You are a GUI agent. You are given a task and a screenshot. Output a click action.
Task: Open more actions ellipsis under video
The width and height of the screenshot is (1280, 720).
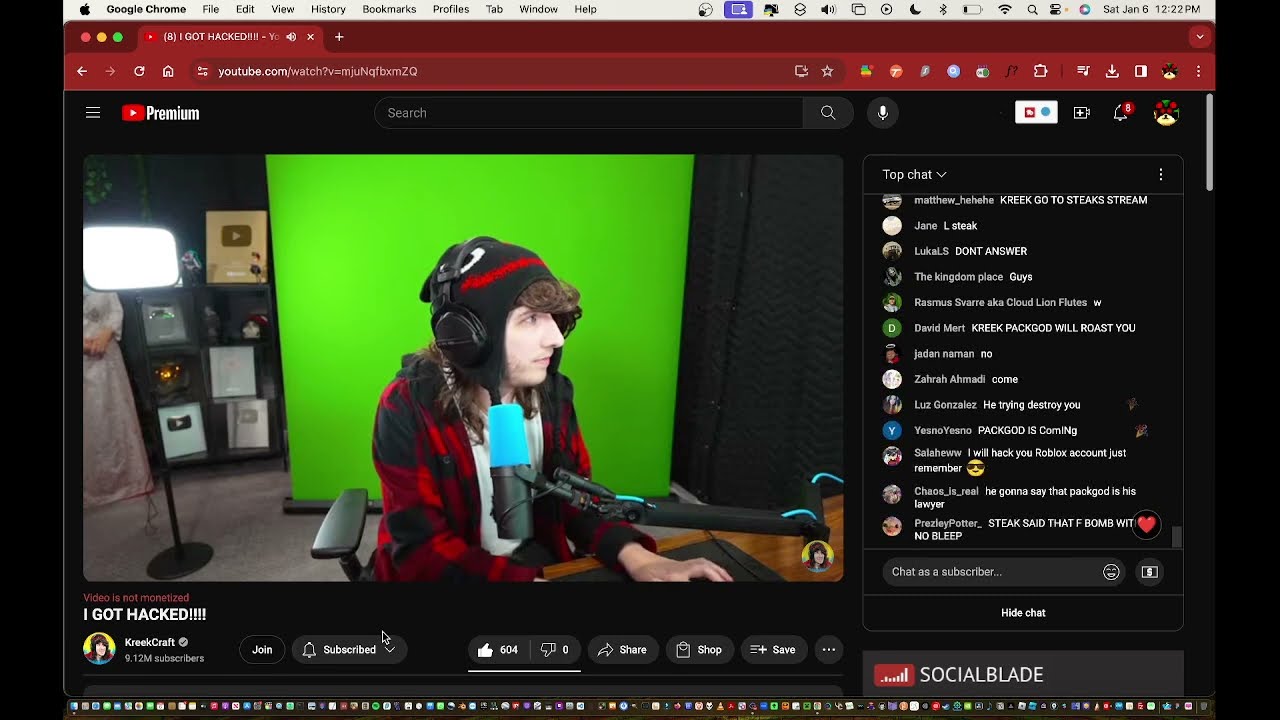point(828,650)
